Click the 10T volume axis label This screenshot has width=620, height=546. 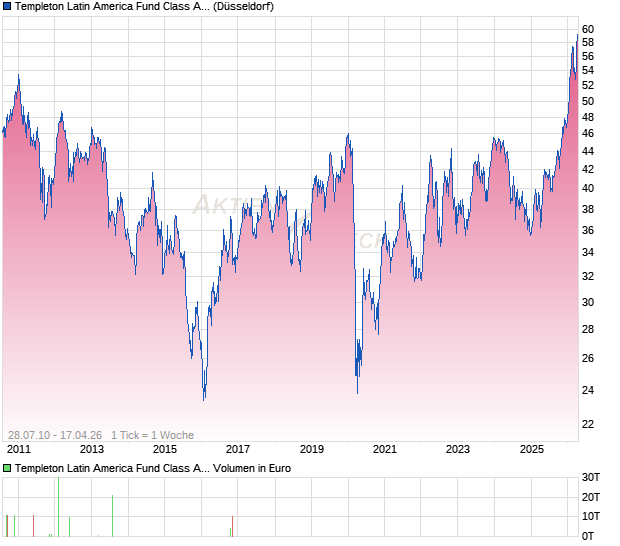pos(591,516)
